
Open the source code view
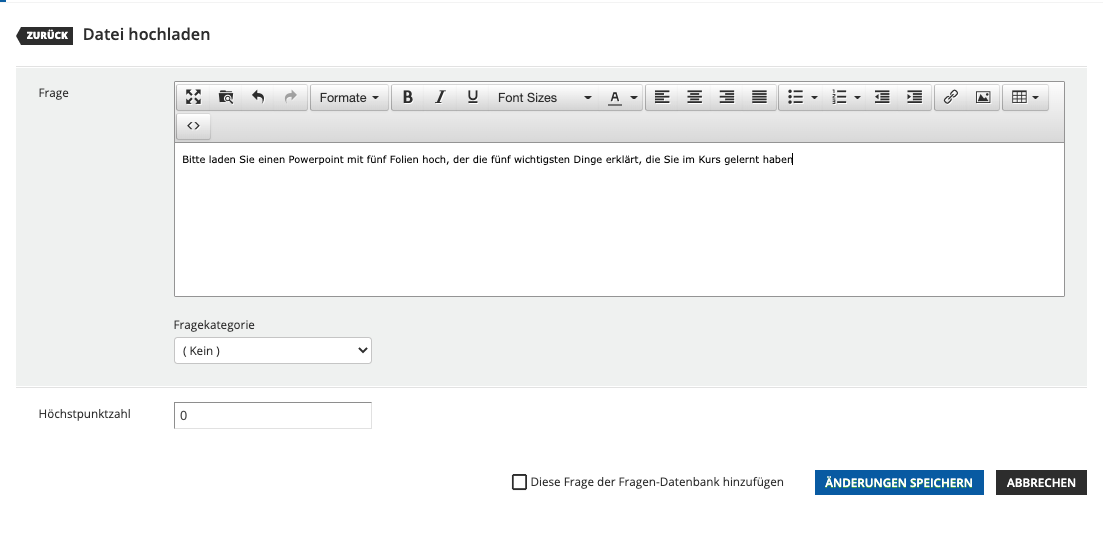194,126
